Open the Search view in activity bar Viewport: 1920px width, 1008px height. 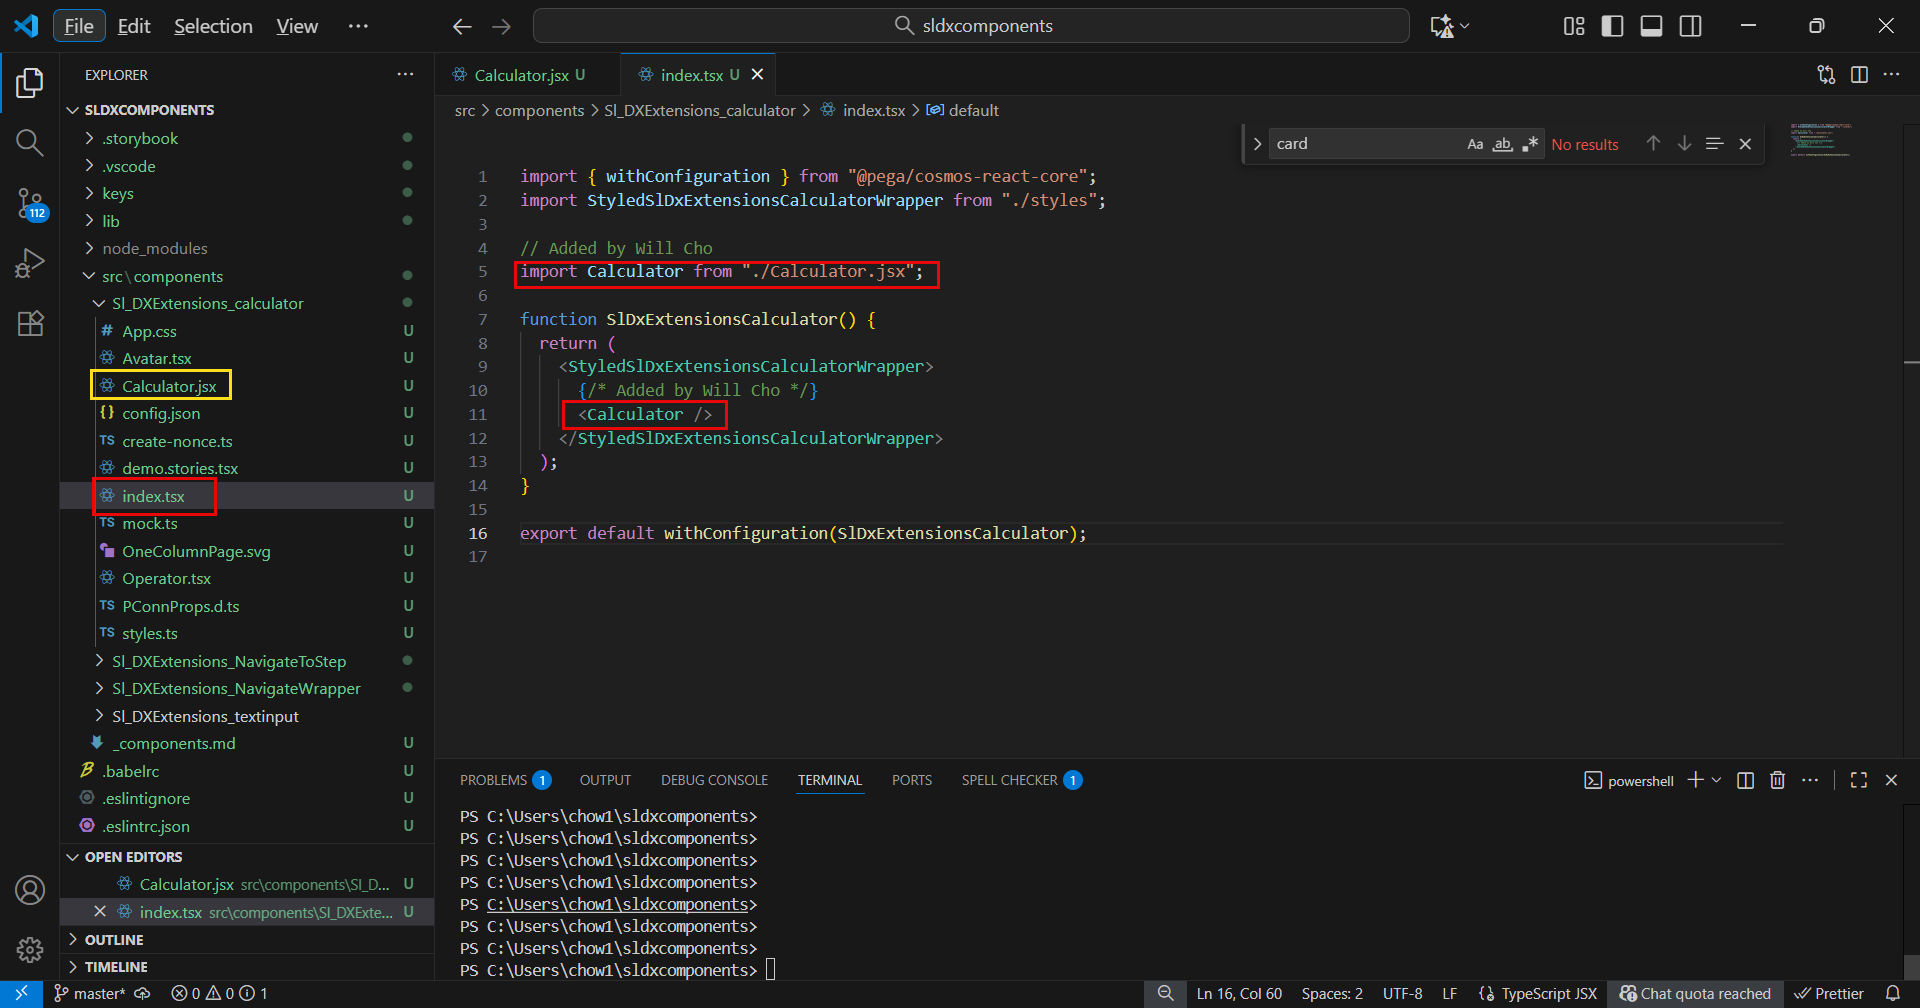pyautogui.click(x=30, y=143)
